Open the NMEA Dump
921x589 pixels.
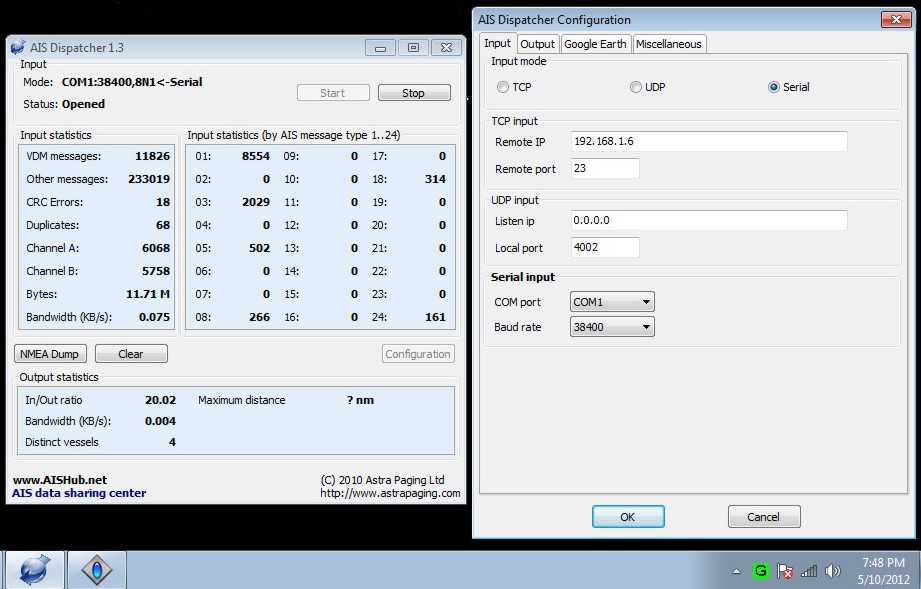point(50,354)
